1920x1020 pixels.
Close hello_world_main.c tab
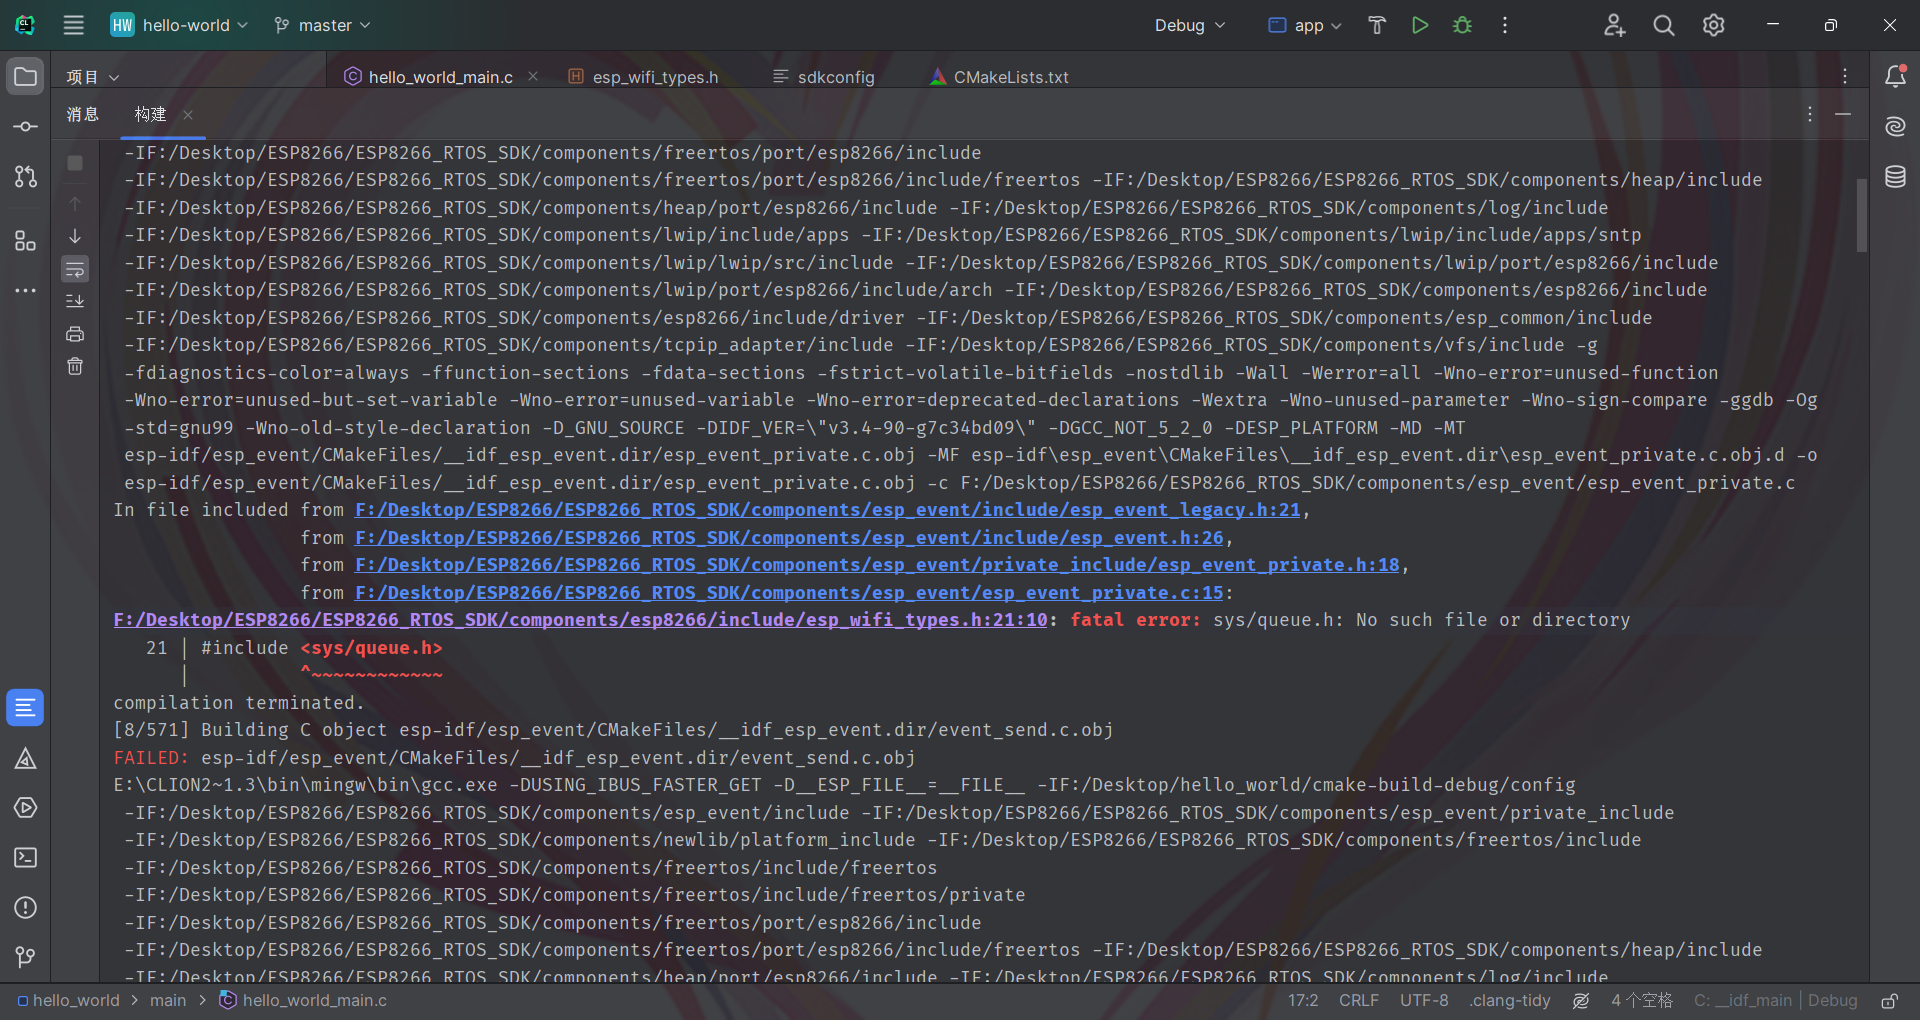click(533, 77)
